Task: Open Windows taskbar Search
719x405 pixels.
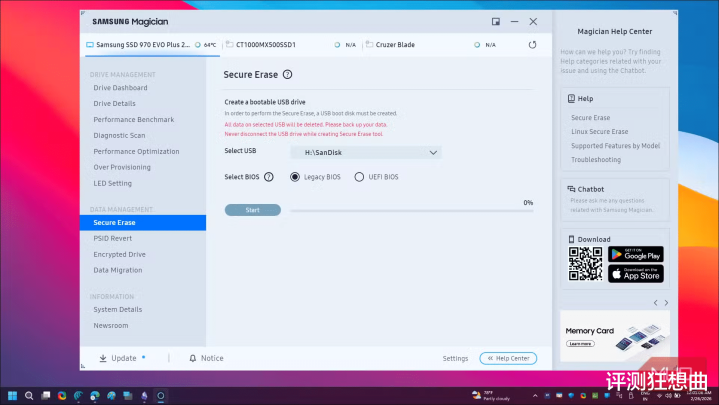Action: coord(29,396)
